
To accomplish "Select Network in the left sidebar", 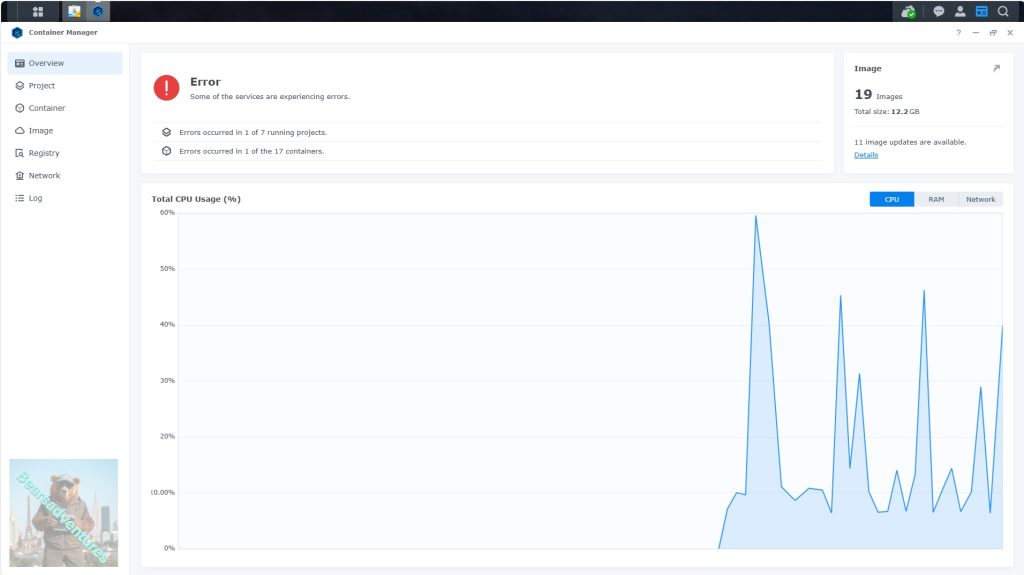I will (44, 176).
